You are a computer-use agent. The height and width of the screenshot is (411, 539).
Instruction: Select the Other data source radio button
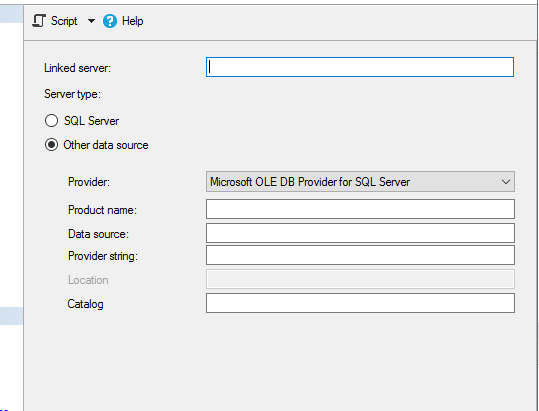51,145
